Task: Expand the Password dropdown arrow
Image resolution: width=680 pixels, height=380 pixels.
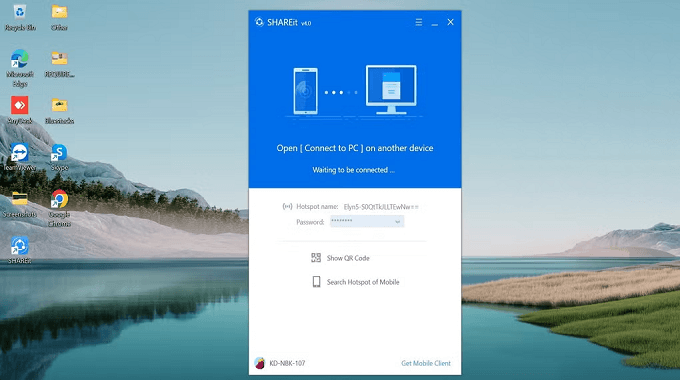Action: point(397,222)
